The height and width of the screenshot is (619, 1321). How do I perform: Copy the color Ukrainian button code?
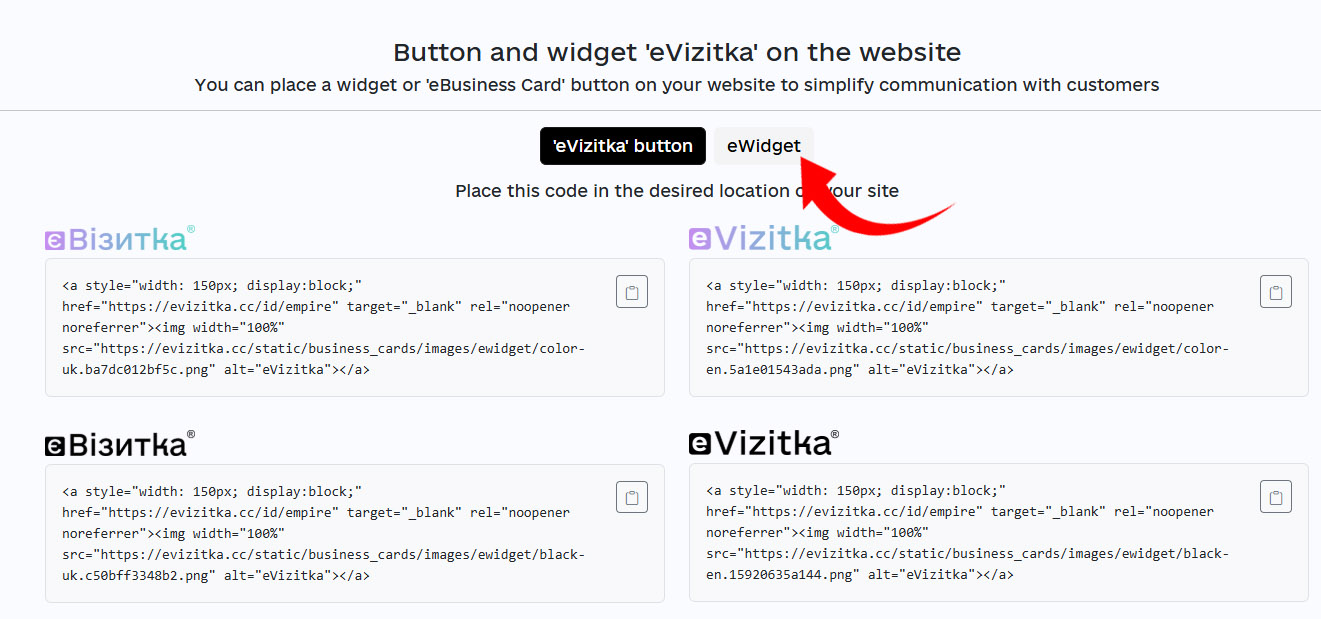coord(632,292)
